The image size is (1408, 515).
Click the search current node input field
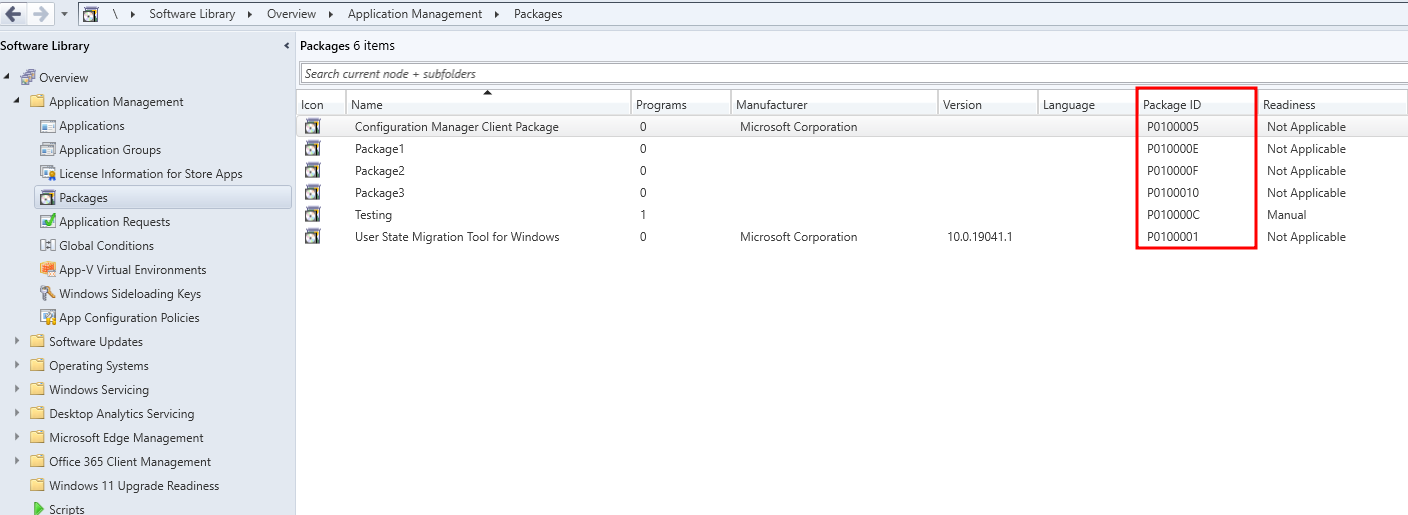pos(853,74)
